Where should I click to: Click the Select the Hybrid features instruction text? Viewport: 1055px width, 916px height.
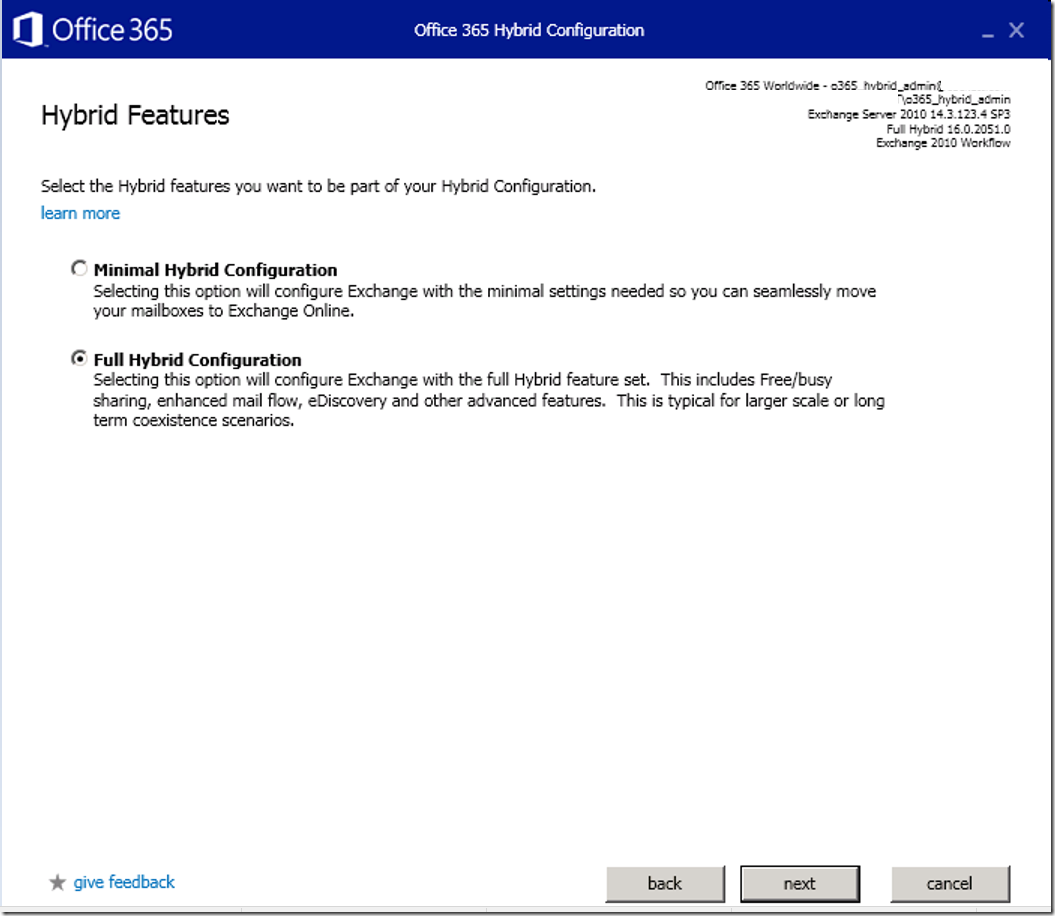tap(318, 186)
